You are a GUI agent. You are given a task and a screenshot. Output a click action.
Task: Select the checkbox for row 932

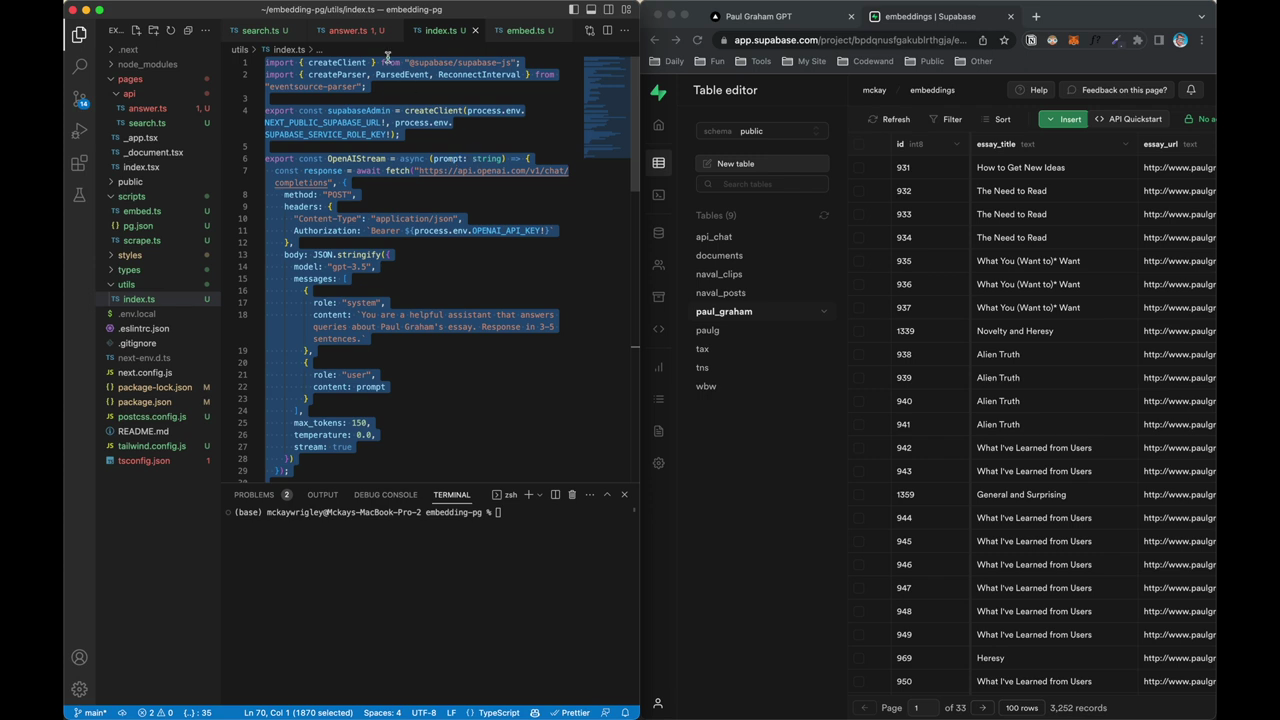click(858, 191)
